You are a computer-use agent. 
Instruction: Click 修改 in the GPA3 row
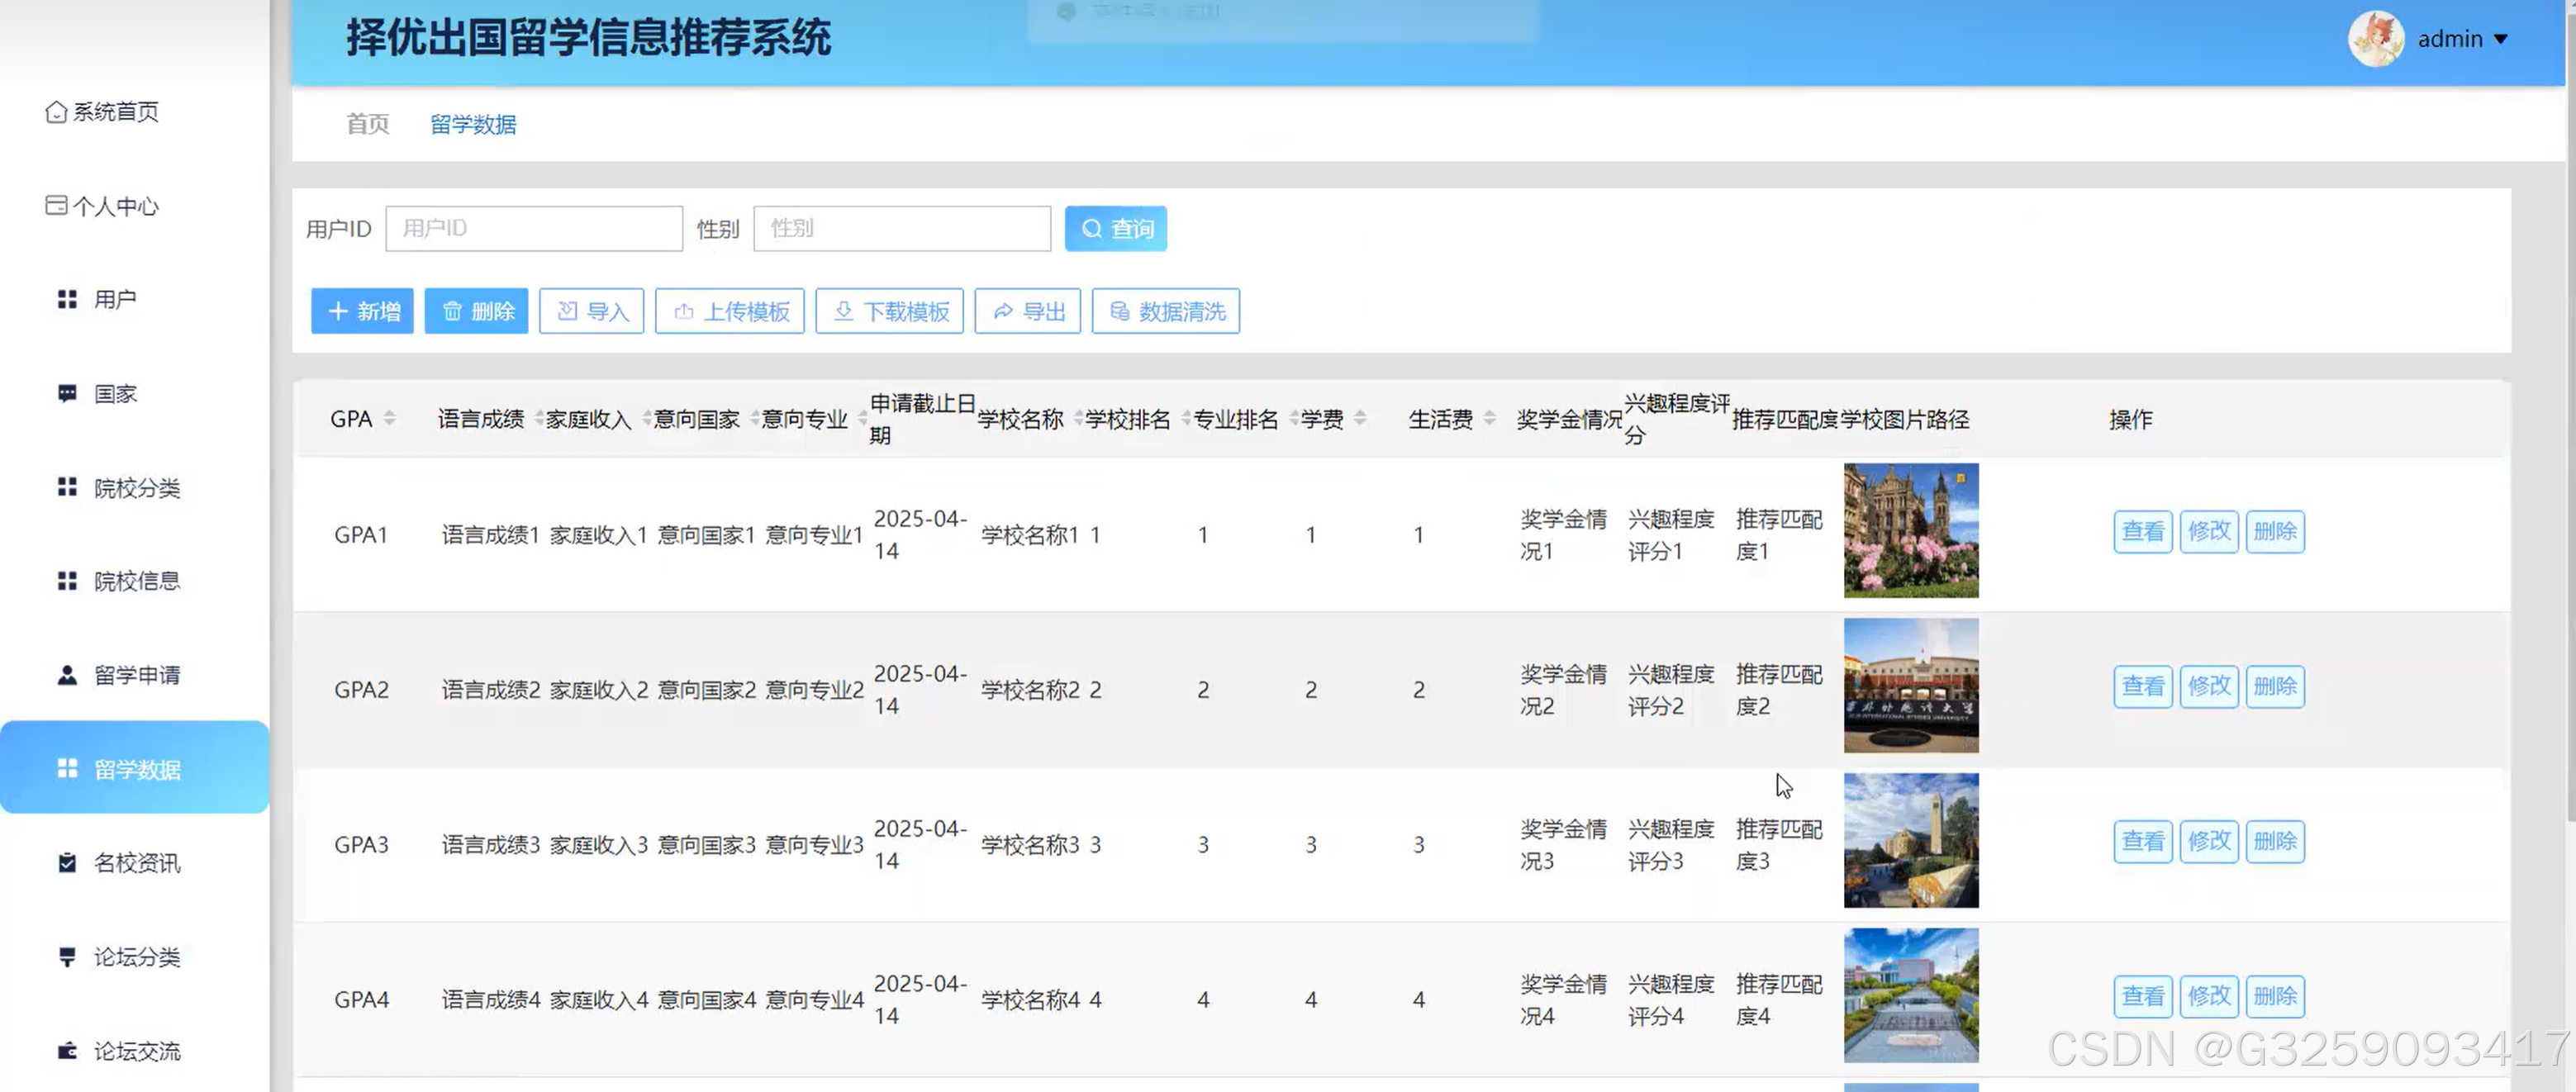coord(2209,841)
